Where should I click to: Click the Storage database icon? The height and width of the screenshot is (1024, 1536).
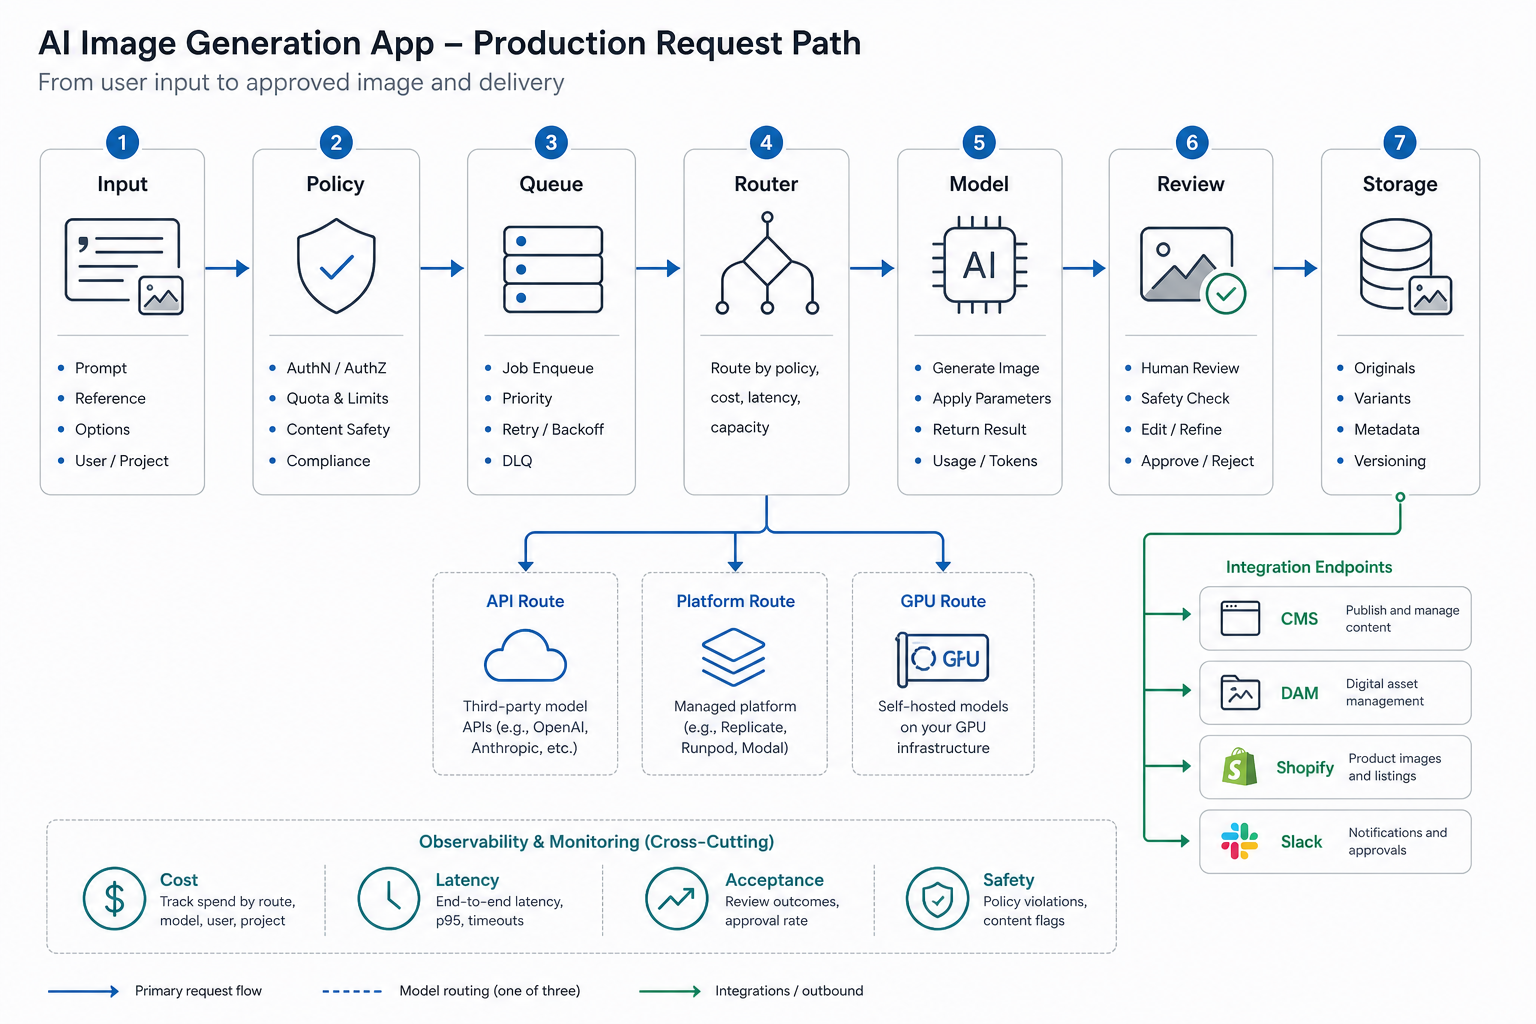(1405, 266)
